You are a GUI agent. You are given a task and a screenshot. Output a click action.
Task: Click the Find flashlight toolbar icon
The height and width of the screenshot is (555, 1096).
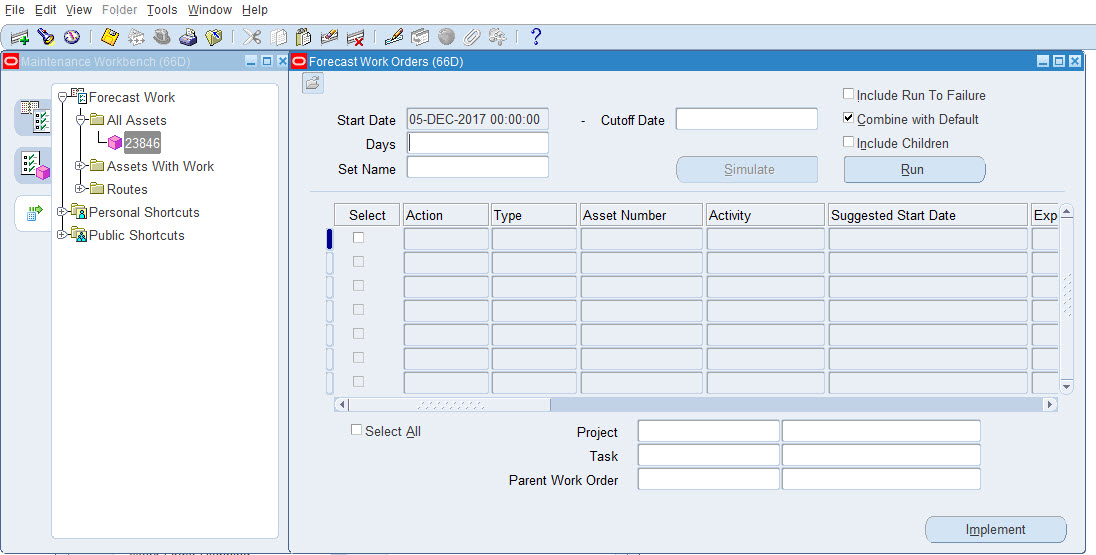coord(45,36)
